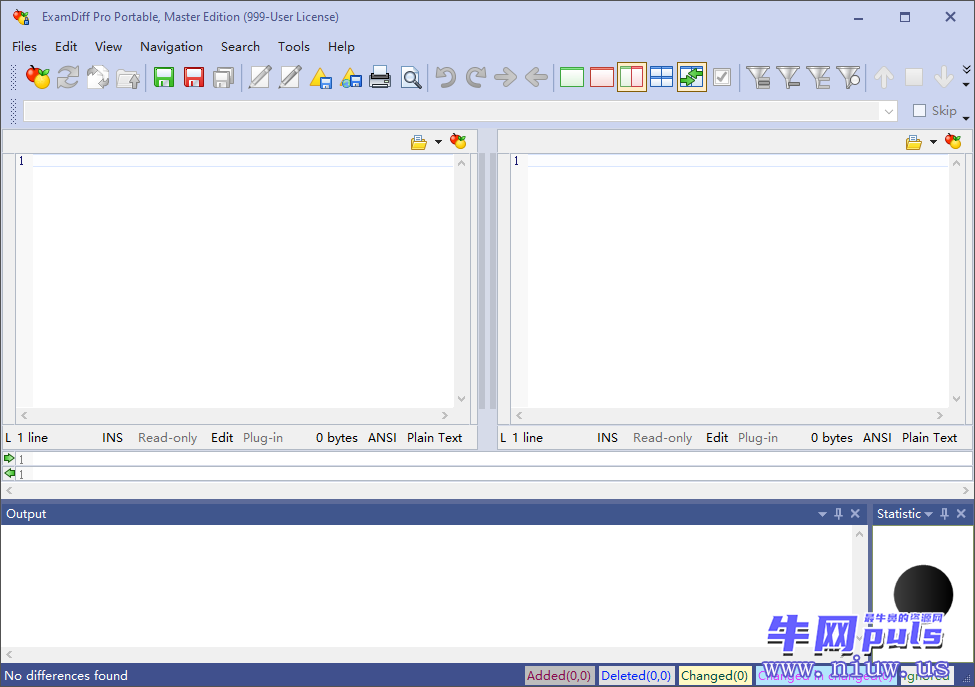
Task: Click ANSI encoding in left status bar
Action: coord(382,438)
